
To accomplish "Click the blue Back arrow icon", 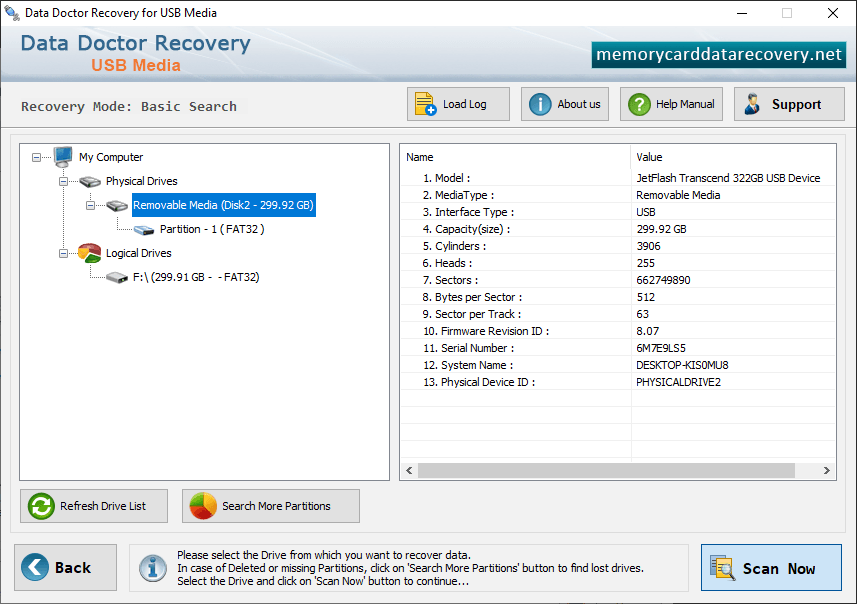I will 35,567.
